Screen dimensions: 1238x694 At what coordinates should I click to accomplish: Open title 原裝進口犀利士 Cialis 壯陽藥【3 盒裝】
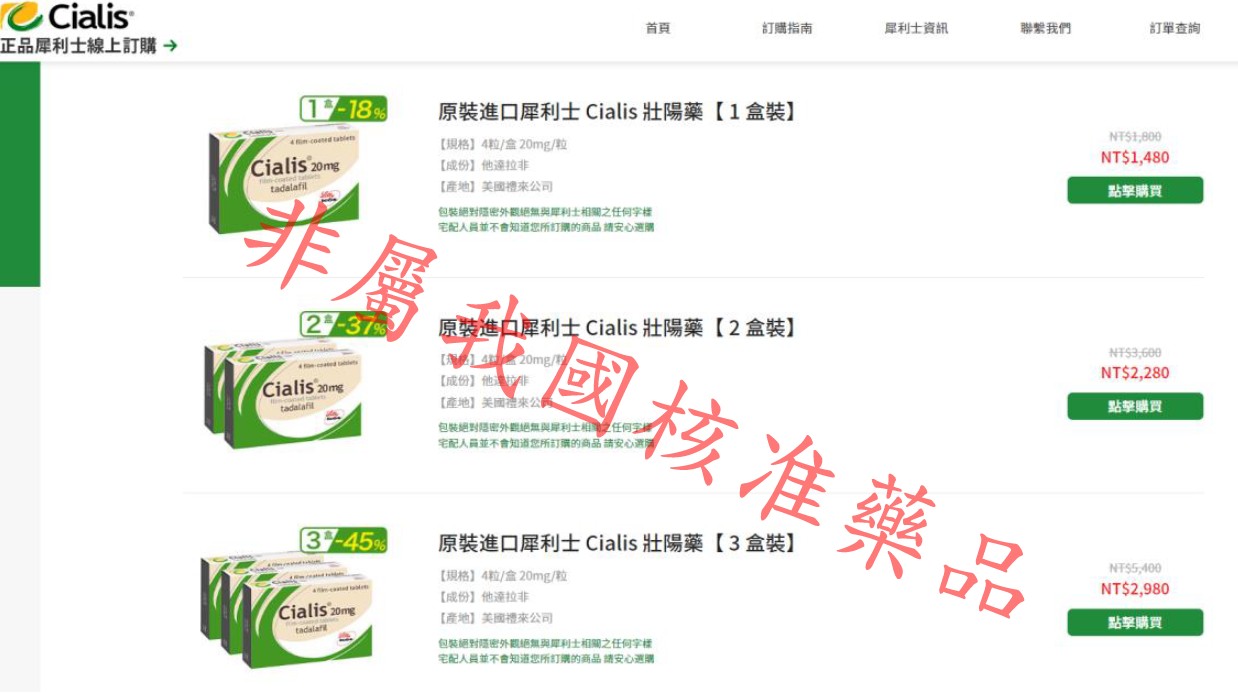(618, 543)
